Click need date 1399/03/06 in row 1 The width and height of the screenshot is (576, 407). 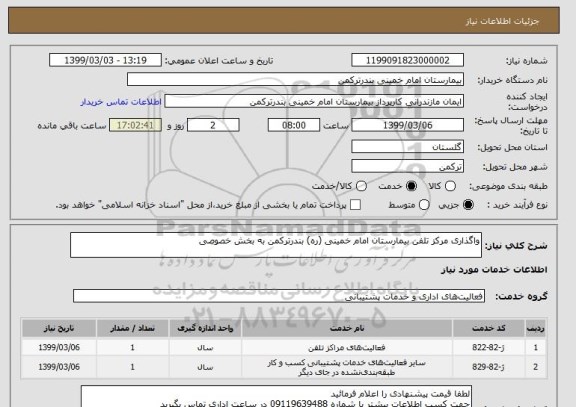coord(59,347)
